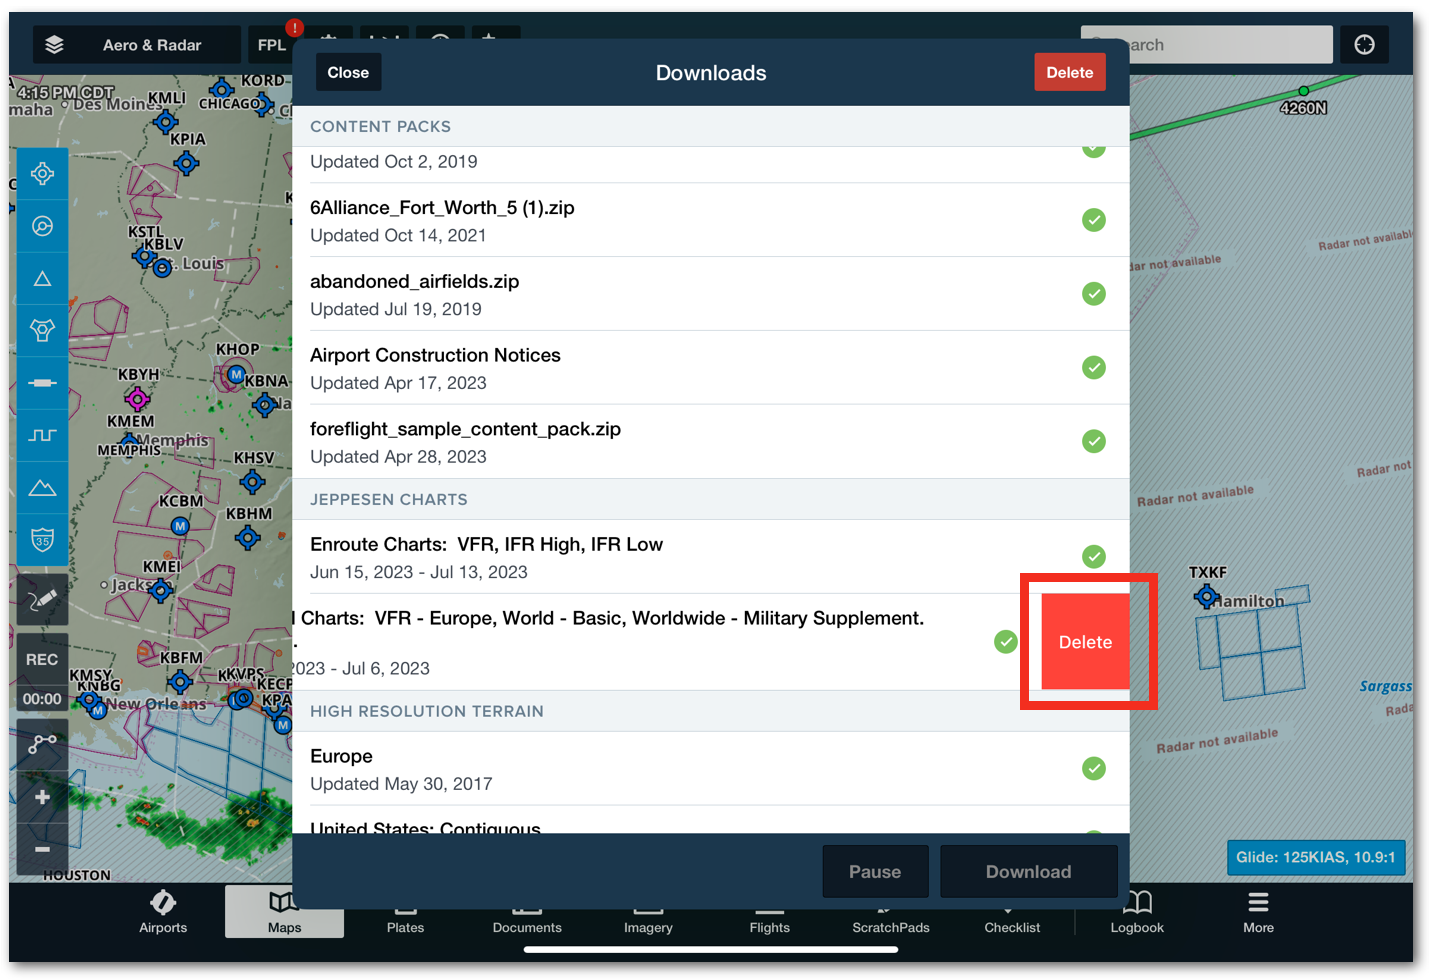1434x980 pixels.
Task: Tap the KHSV airport marker on map
Action: coord(252,482)
